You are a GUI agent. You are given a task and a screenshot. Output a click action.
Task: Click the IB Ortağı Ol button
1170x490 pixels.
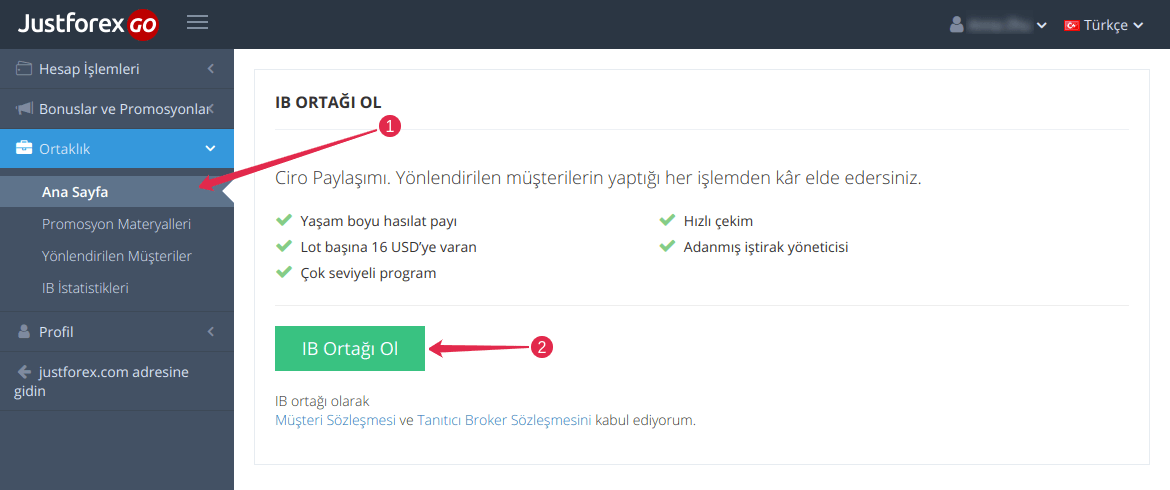point(350,348)
